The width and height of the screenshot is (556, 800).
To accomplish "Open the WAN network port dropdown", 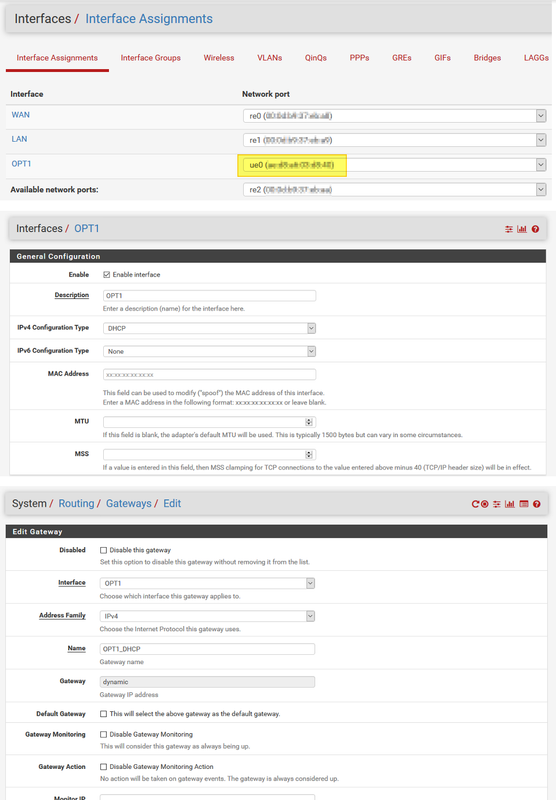I will (x=395, y=116).
